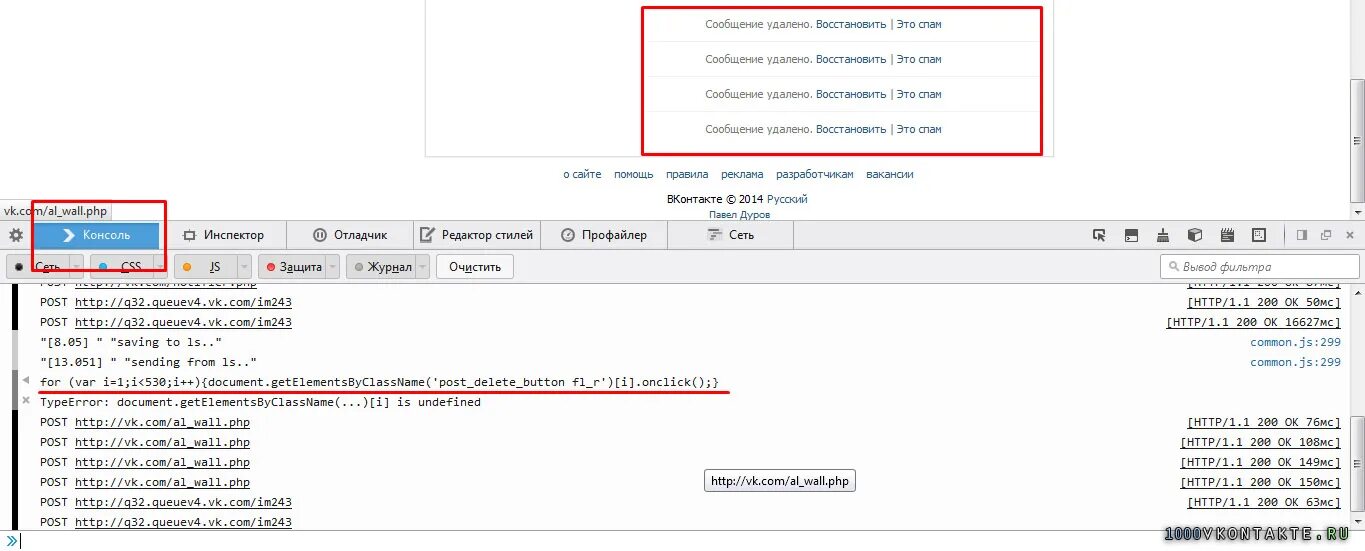Open the HTTP 200 OK 149мс response link
Viewport: 1365px width, 551px height.
(x=1260, y=462)
